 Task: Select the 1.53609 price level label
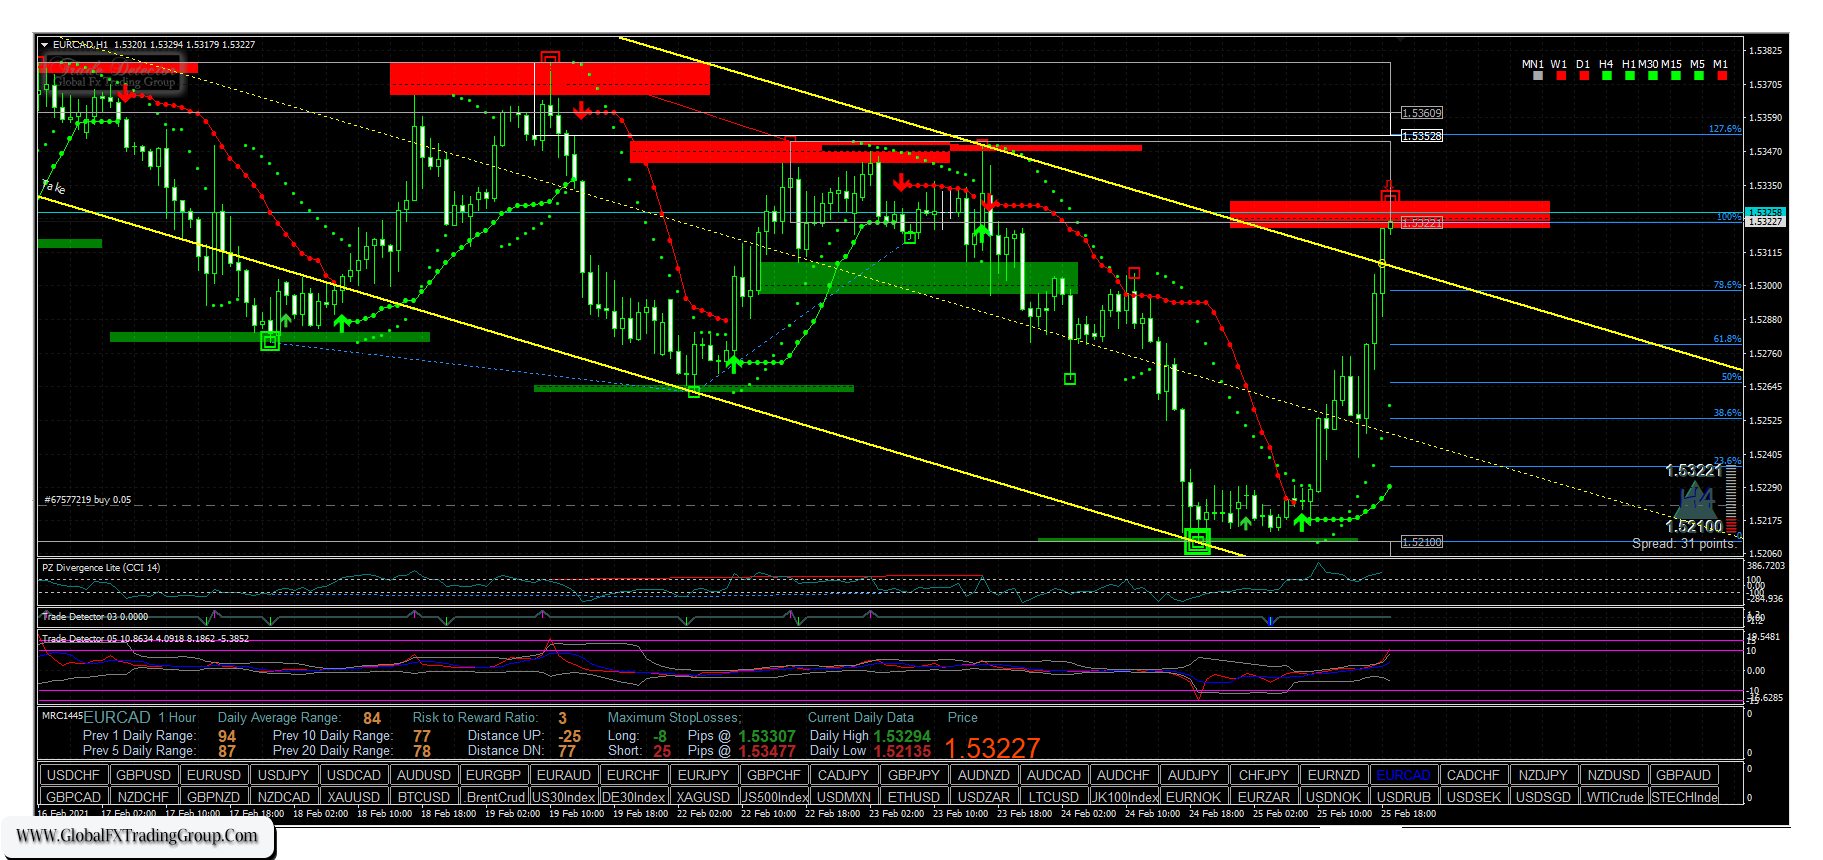(x=1421, y=113)
